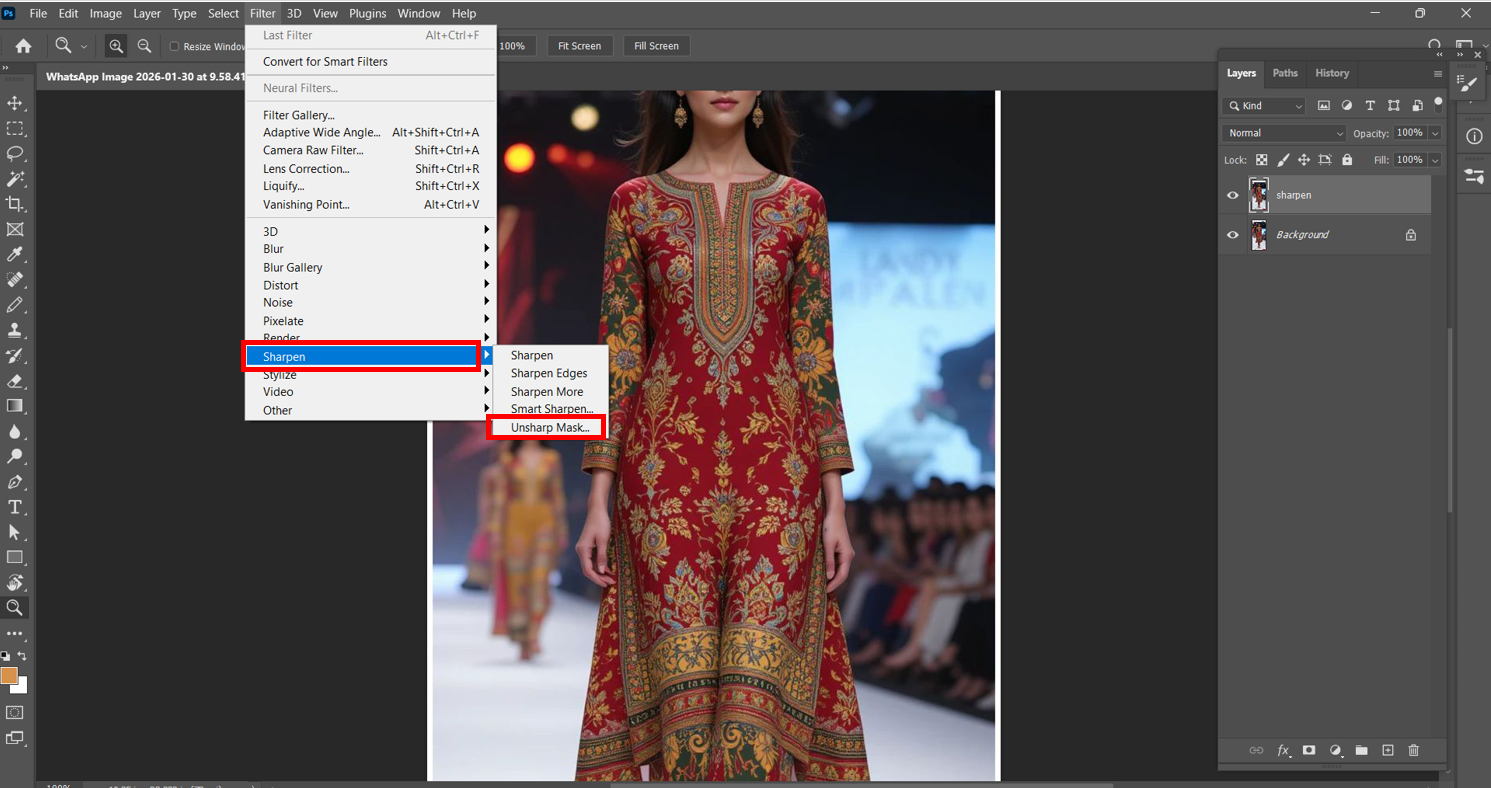Click the Fit Screen button

tap(579, 46)
